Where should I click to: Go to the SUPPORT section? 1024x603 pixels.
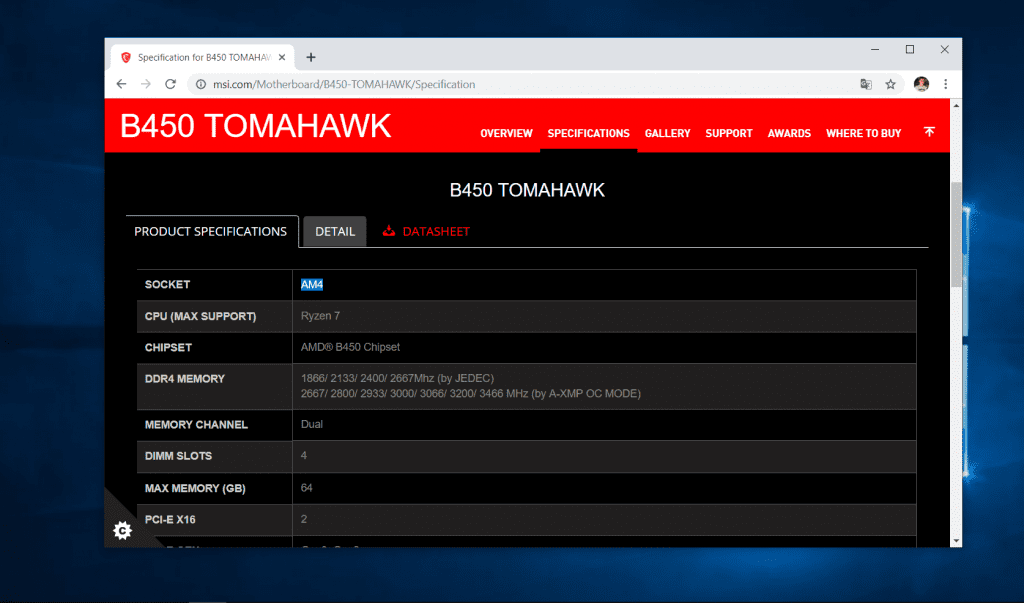729,133
